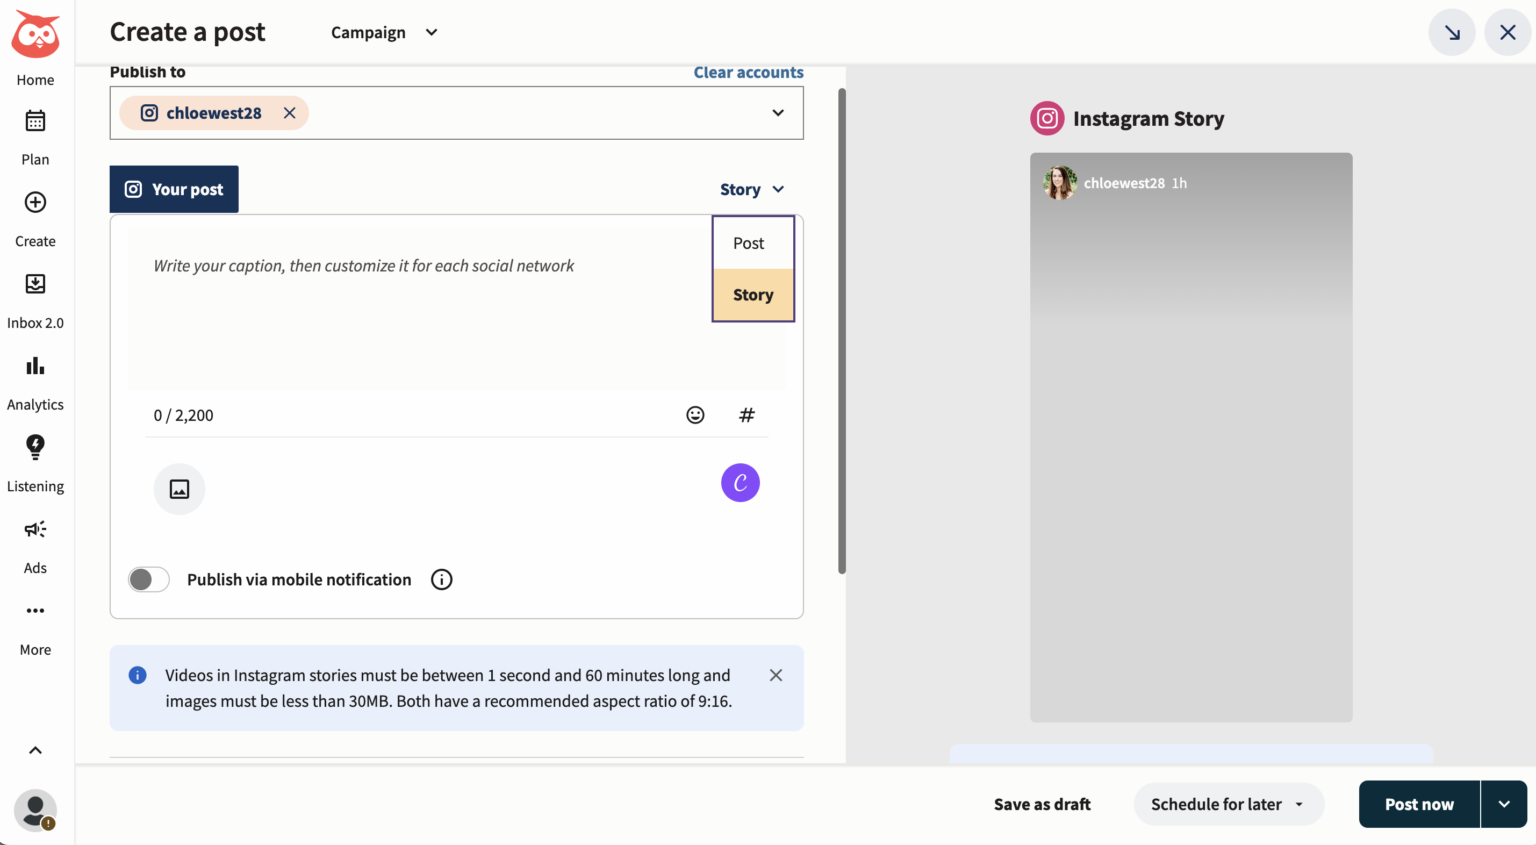Remove chloewest28 account chip

click(x=289, y=113)
